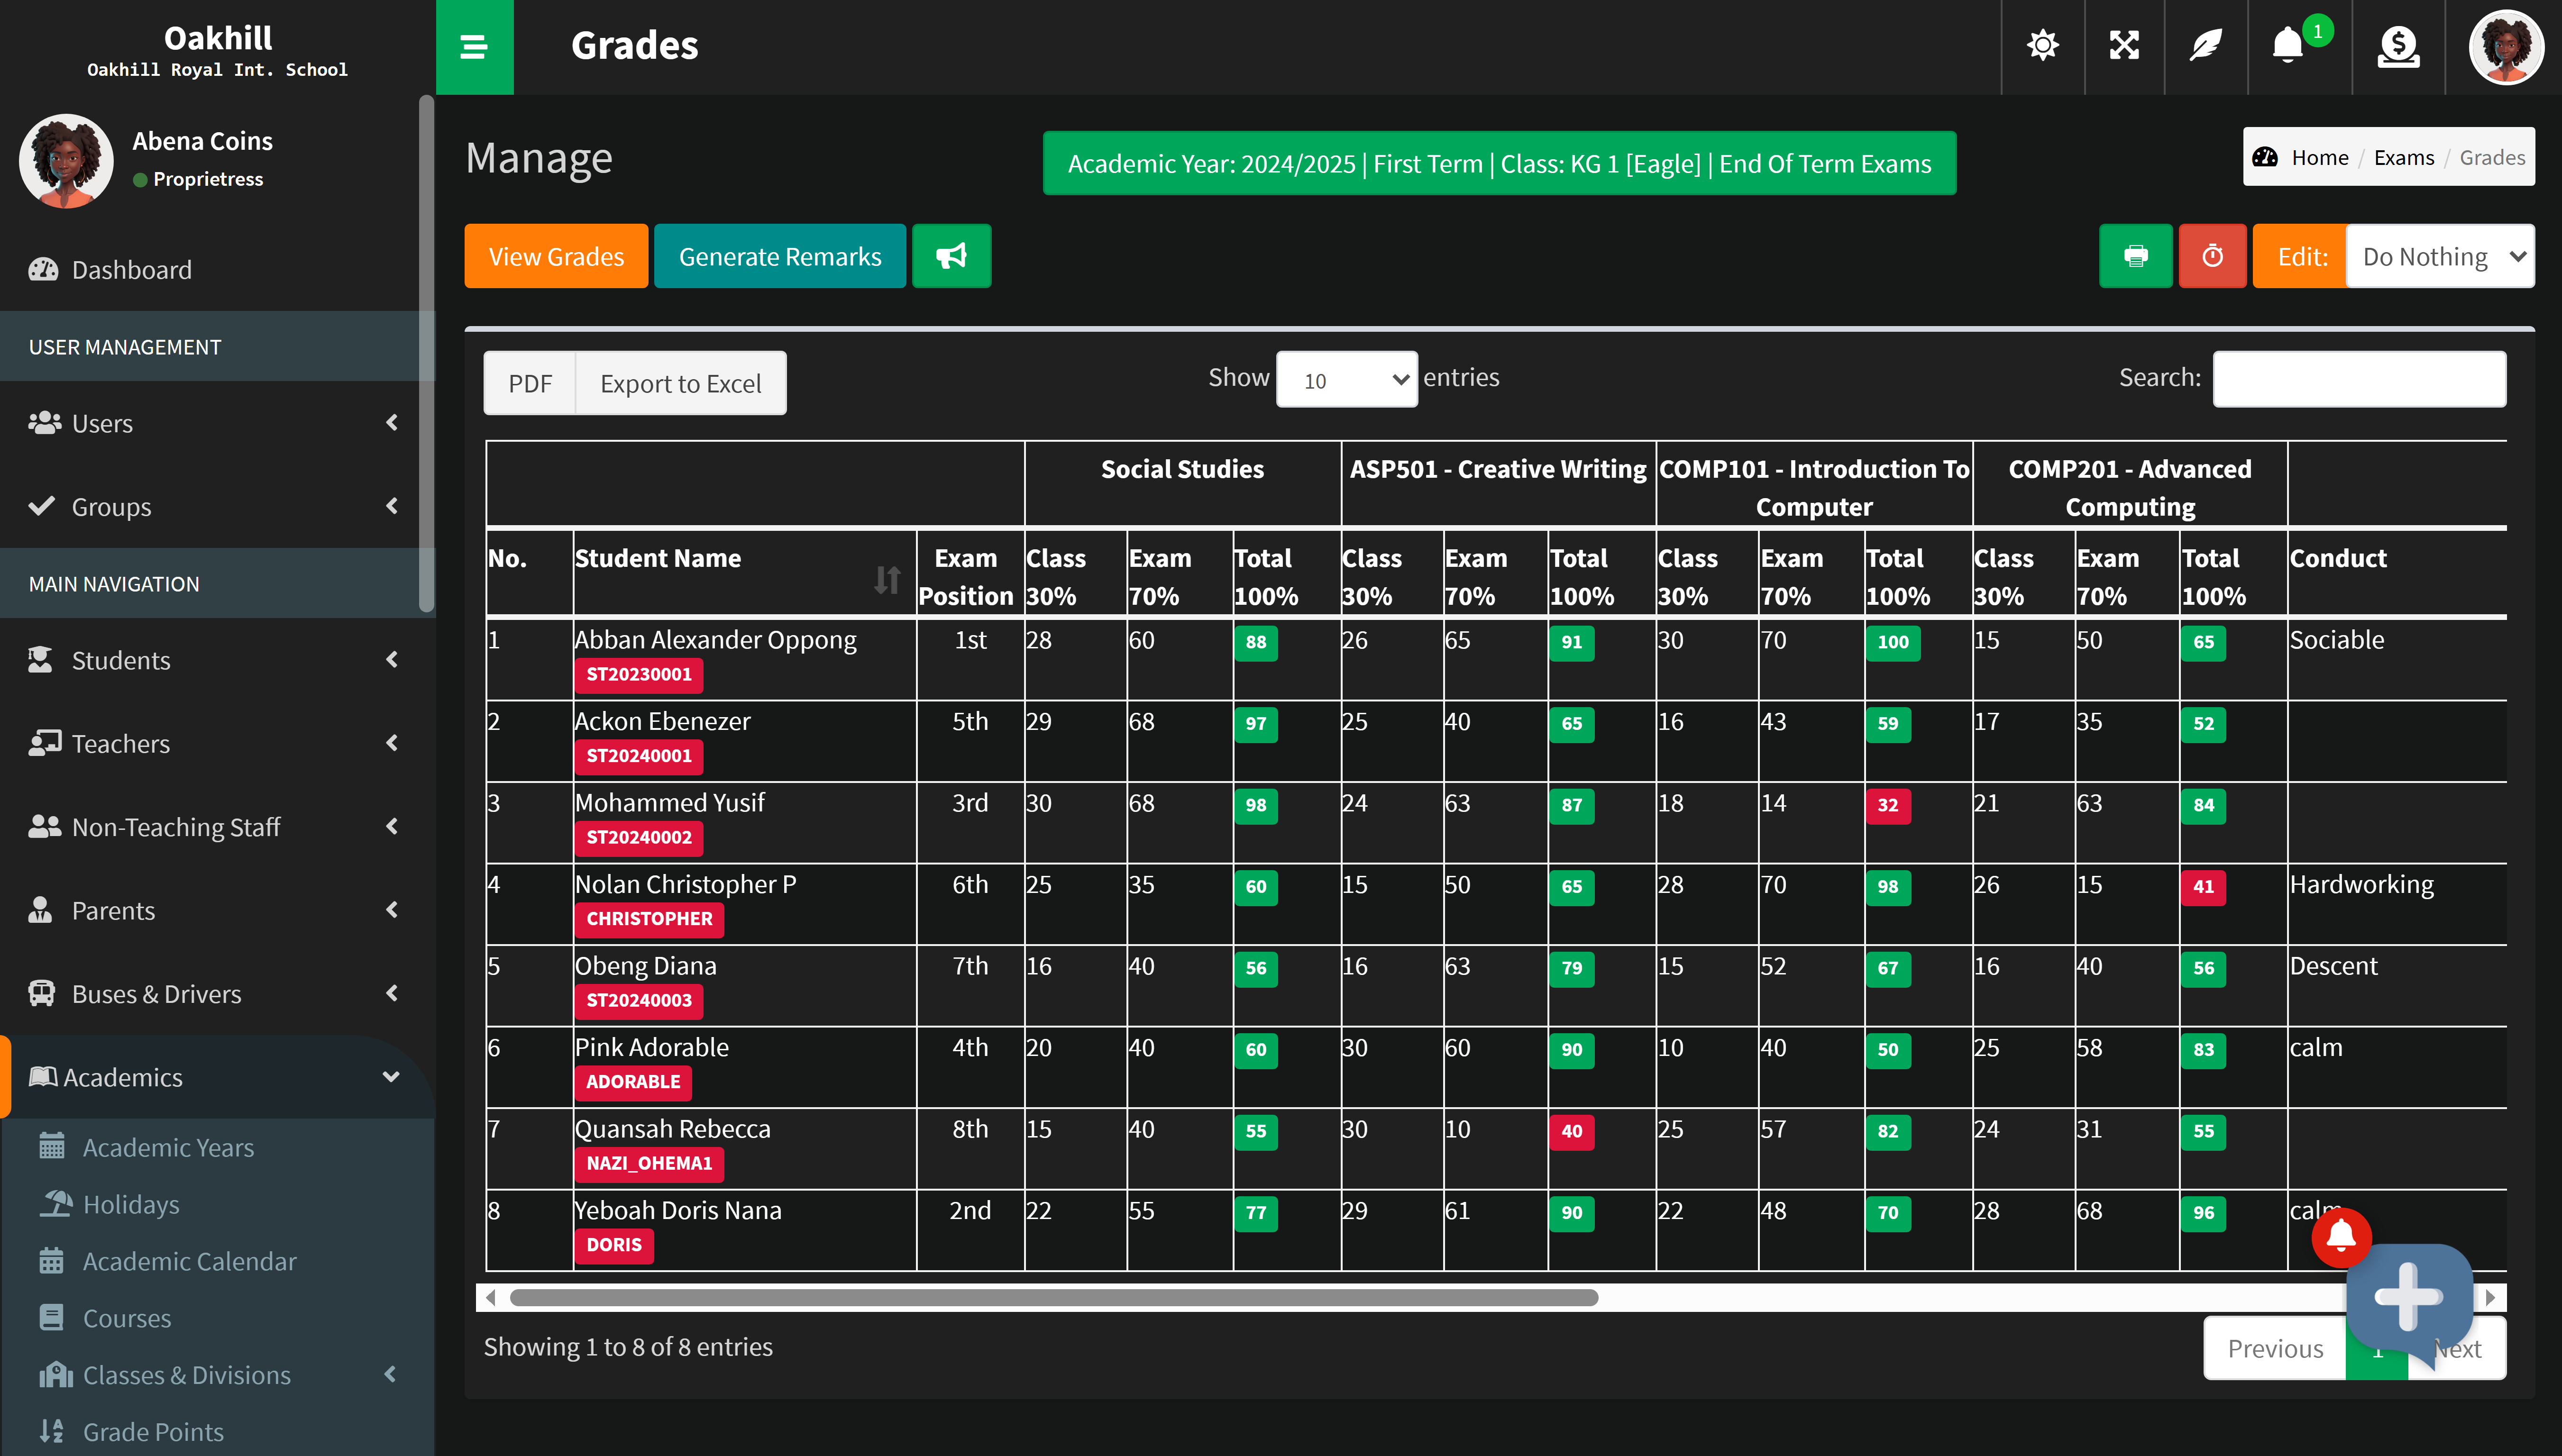Toggle the hamburger sidebar menu button
The width and height of the screenshot is (2562, 1456).
pos(474,47)
